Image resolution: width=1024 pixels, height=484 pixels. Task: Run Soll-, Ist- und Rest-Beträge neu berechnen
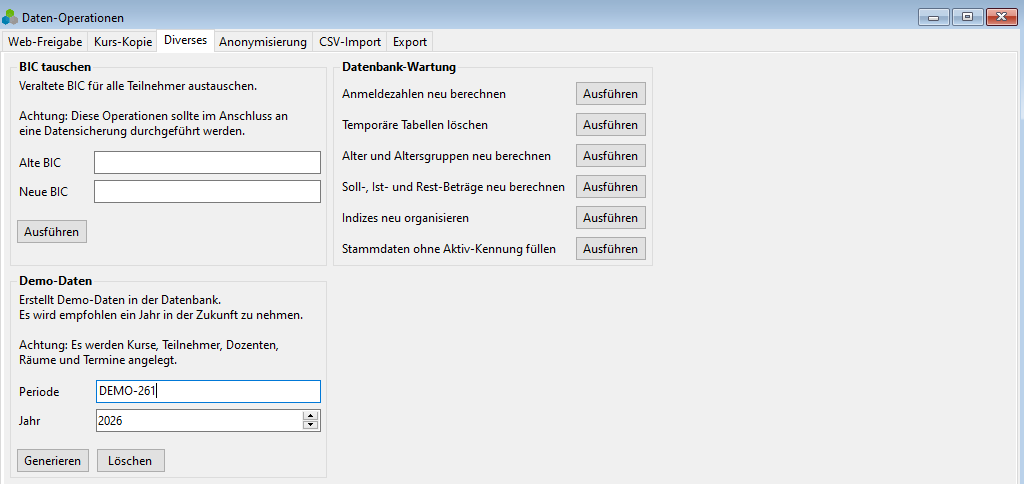coord(611,187)
